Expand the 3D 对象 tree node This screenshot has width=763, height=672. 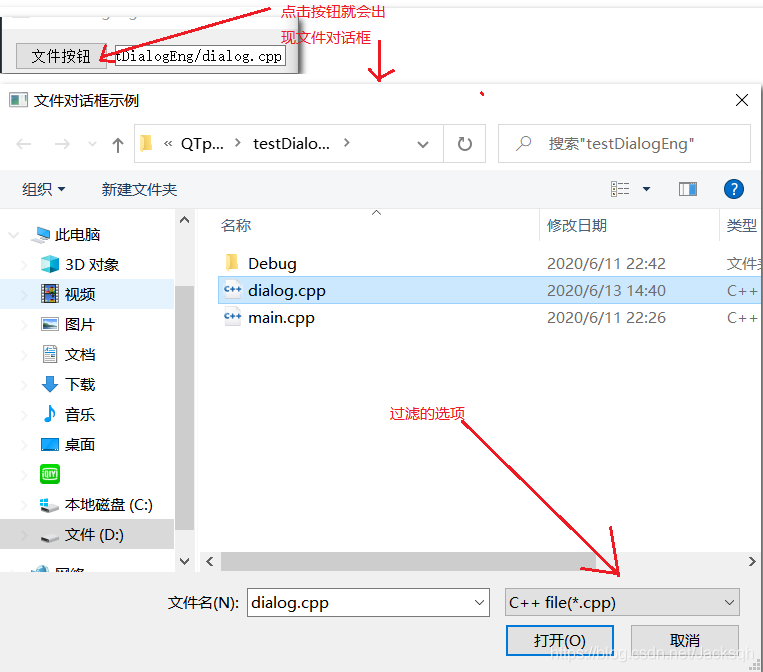point(24,265)
